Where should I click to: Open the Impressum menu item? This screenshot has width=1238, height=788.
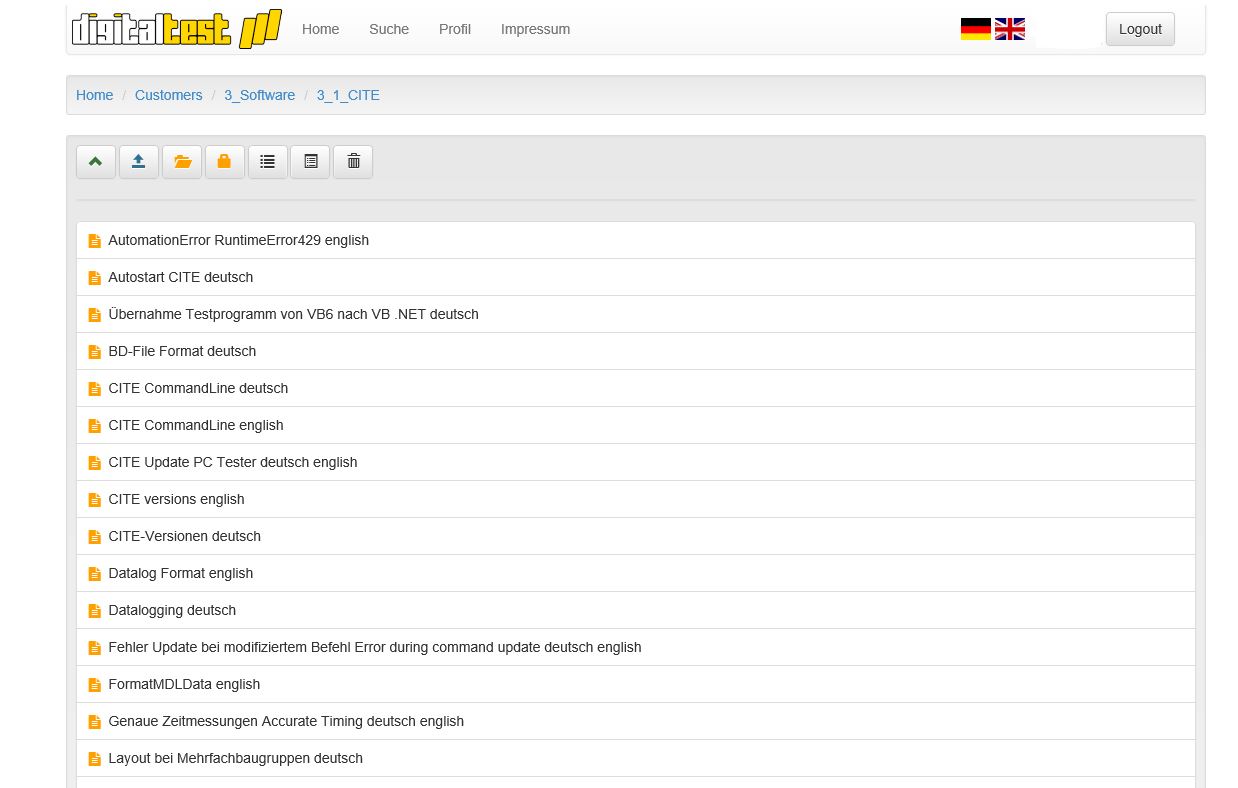tap(536, 29)
